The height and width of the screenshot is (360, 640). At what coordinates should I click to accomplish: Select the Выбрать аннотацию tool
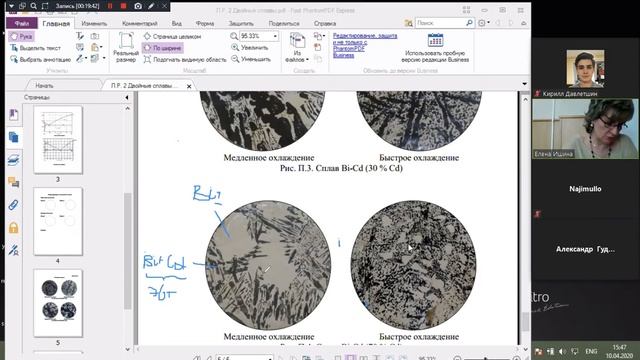tap(40, 59)
